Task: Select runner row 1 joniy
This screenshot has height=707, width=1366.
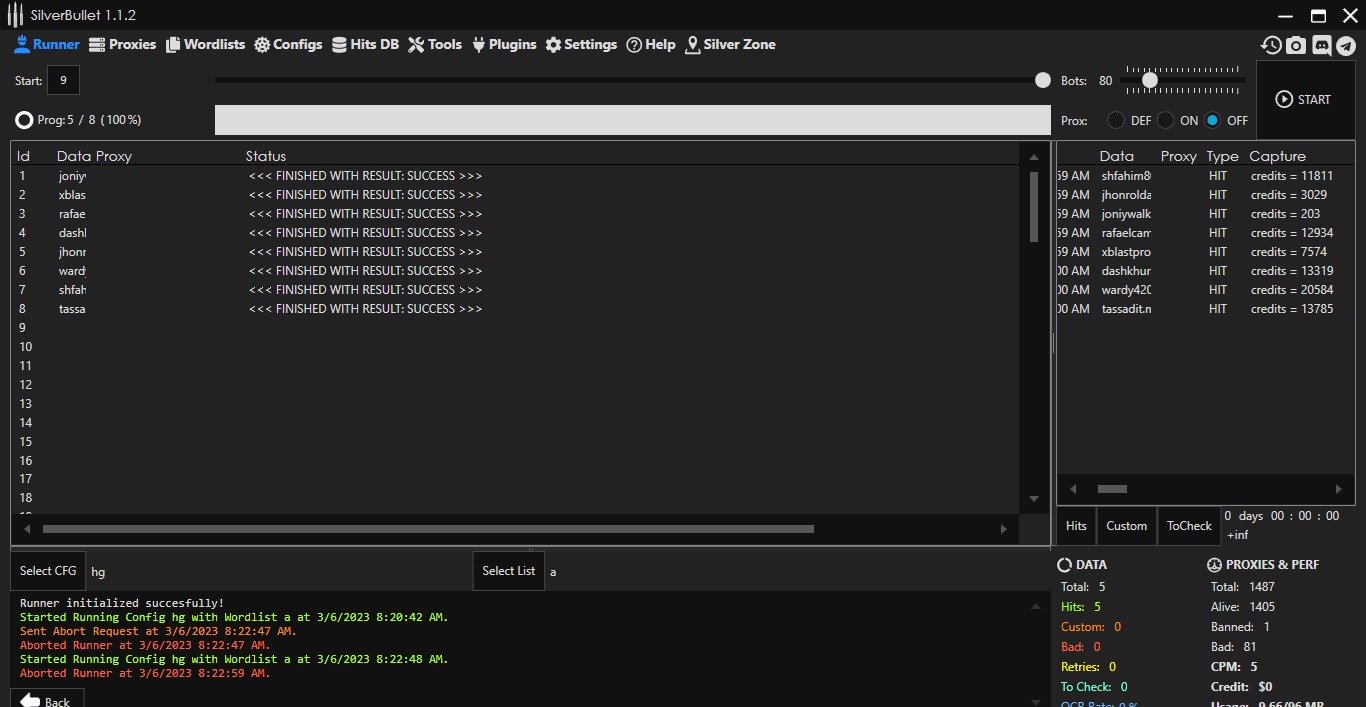Action: pos(515,176)
